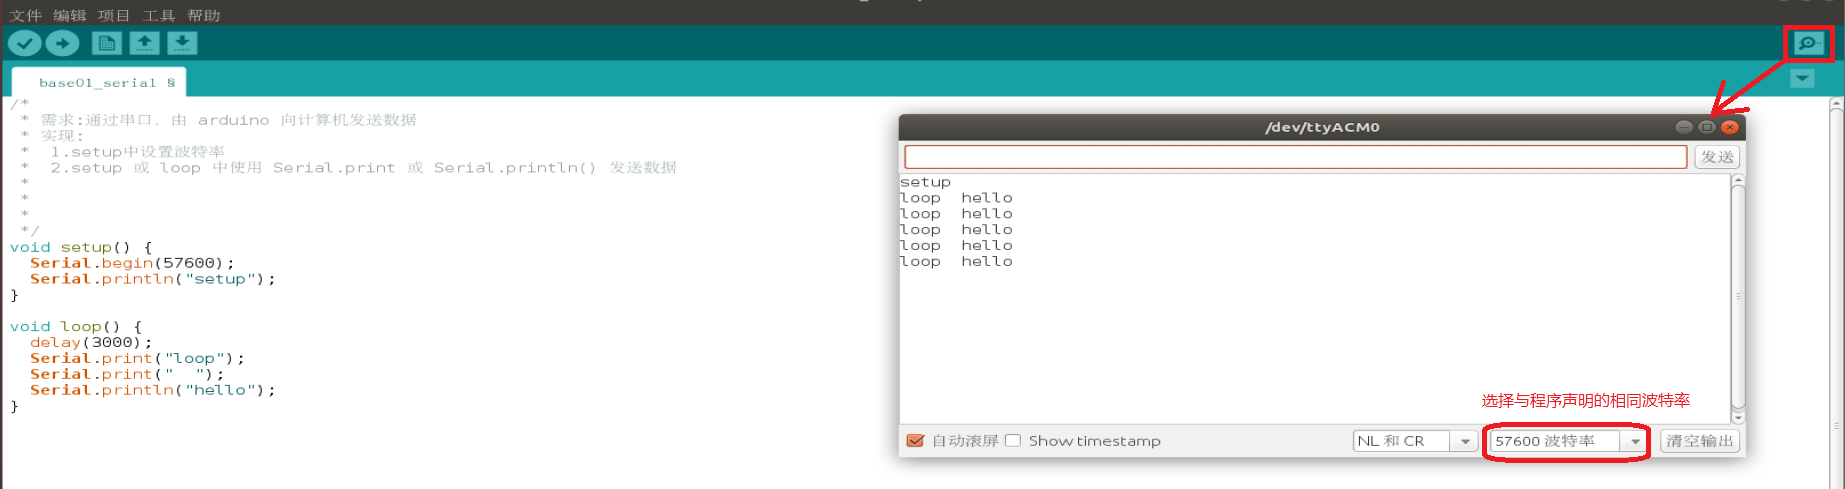
Task: Click the Open sketch up-arrow icon
Action: point(144,43)
